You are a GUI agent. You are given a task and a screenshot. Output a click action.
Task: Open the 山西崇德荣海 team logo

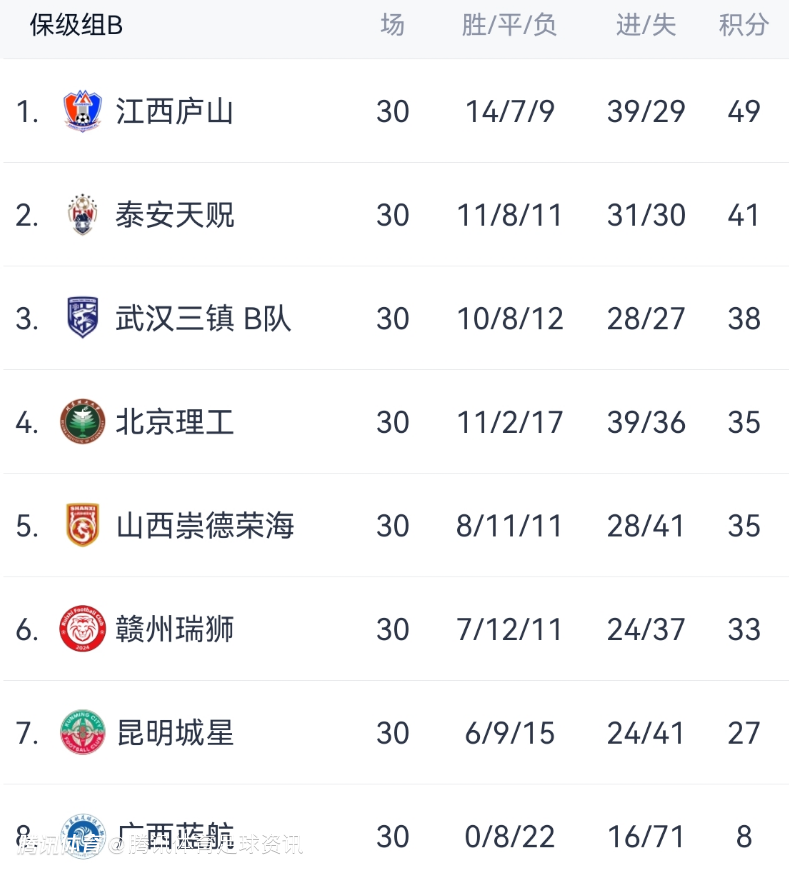pyautogui.click(x=82, y=525)
